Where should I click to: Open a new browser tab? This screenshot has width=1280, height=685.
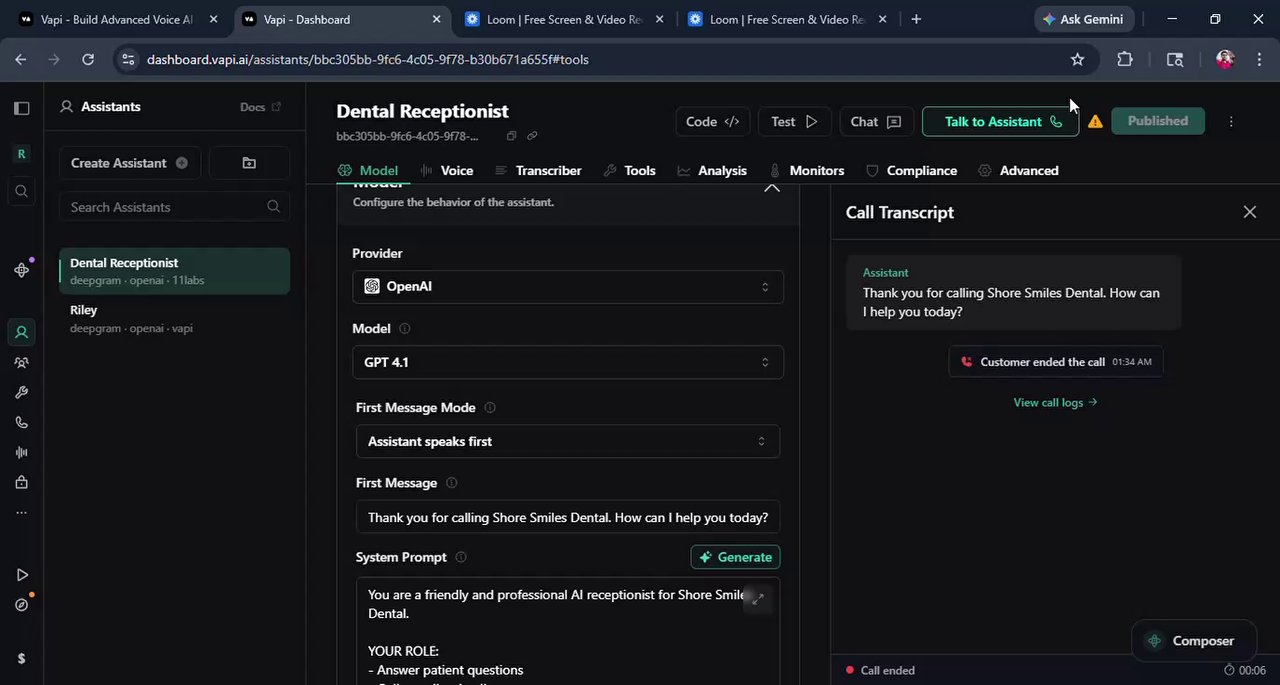(x=916, y=19)
